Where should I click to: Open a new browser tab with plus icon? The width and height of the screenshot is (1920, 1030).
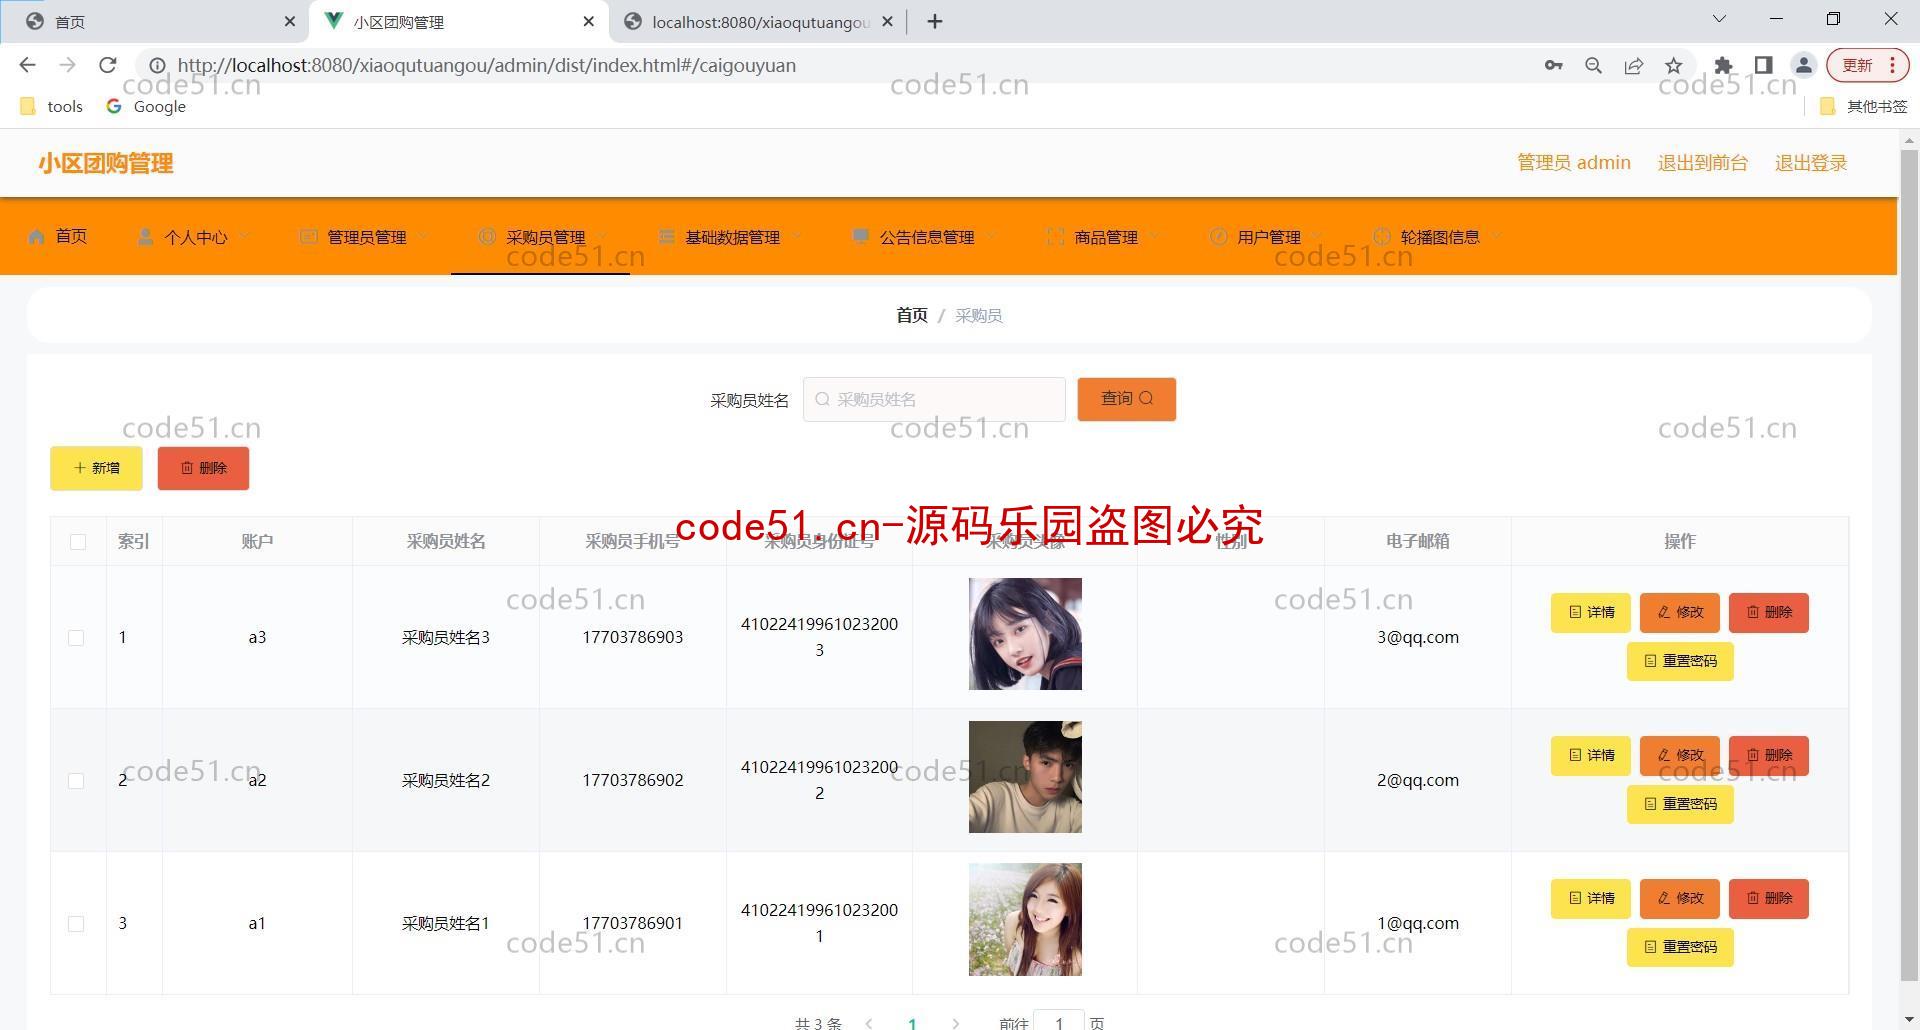click(935, 21)
